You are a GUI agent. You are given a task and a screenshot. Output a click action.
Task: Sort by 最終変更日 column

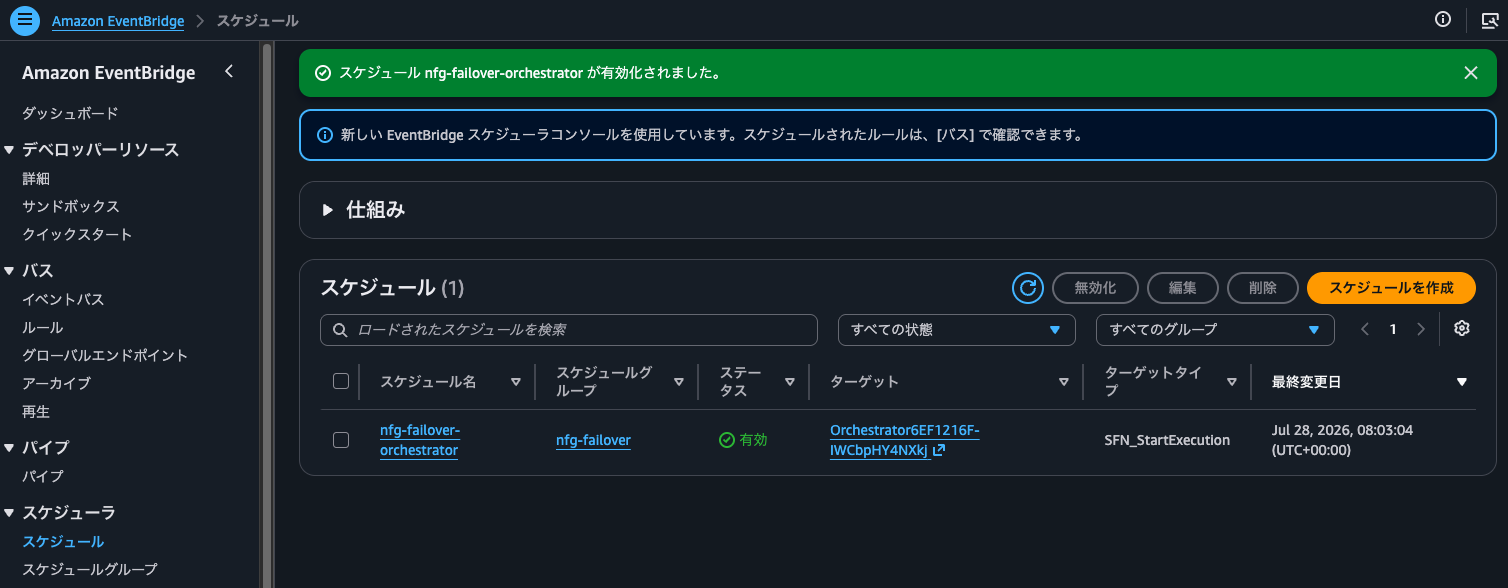click(1462, 382)
